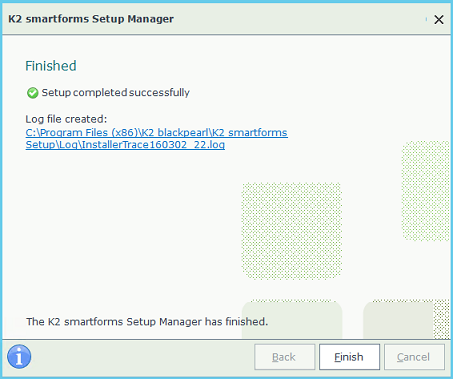Click the disabled Back button
The image size is (453, 379).
(x=284, y=357)
